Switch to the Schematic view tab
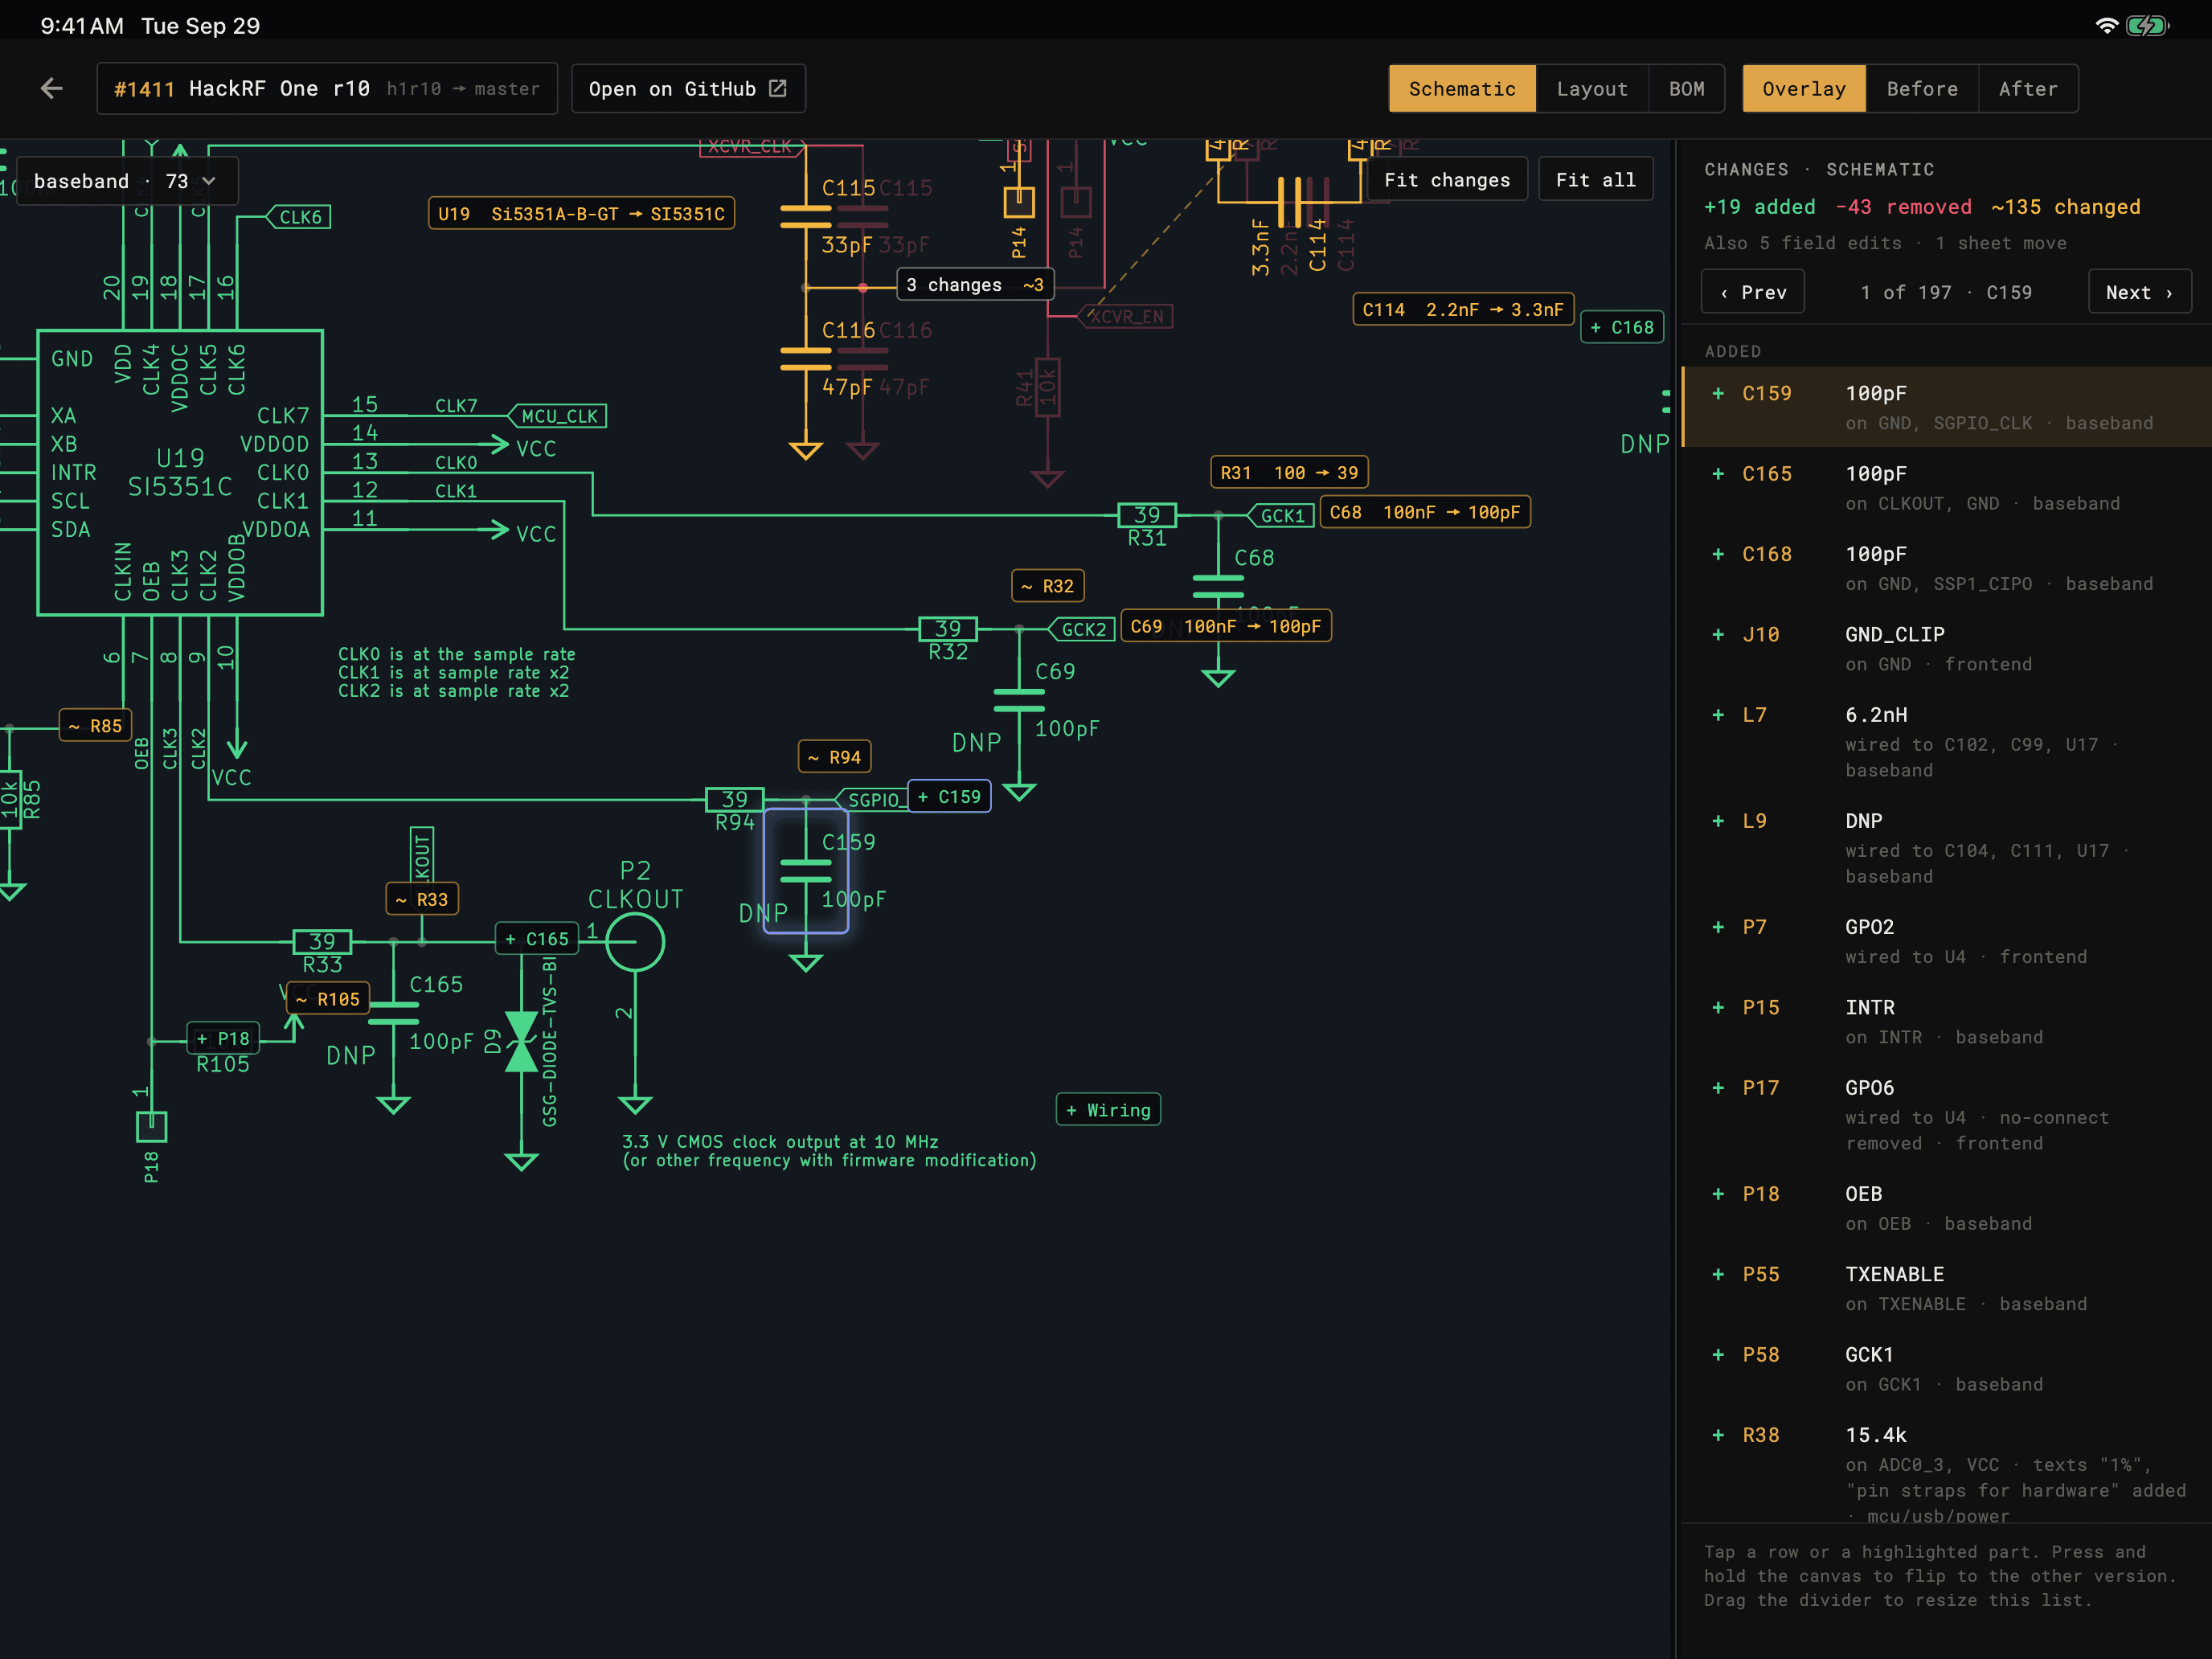This screenshot has width=2212, height=1659. pyautogui.click(x=1462, y=89)
